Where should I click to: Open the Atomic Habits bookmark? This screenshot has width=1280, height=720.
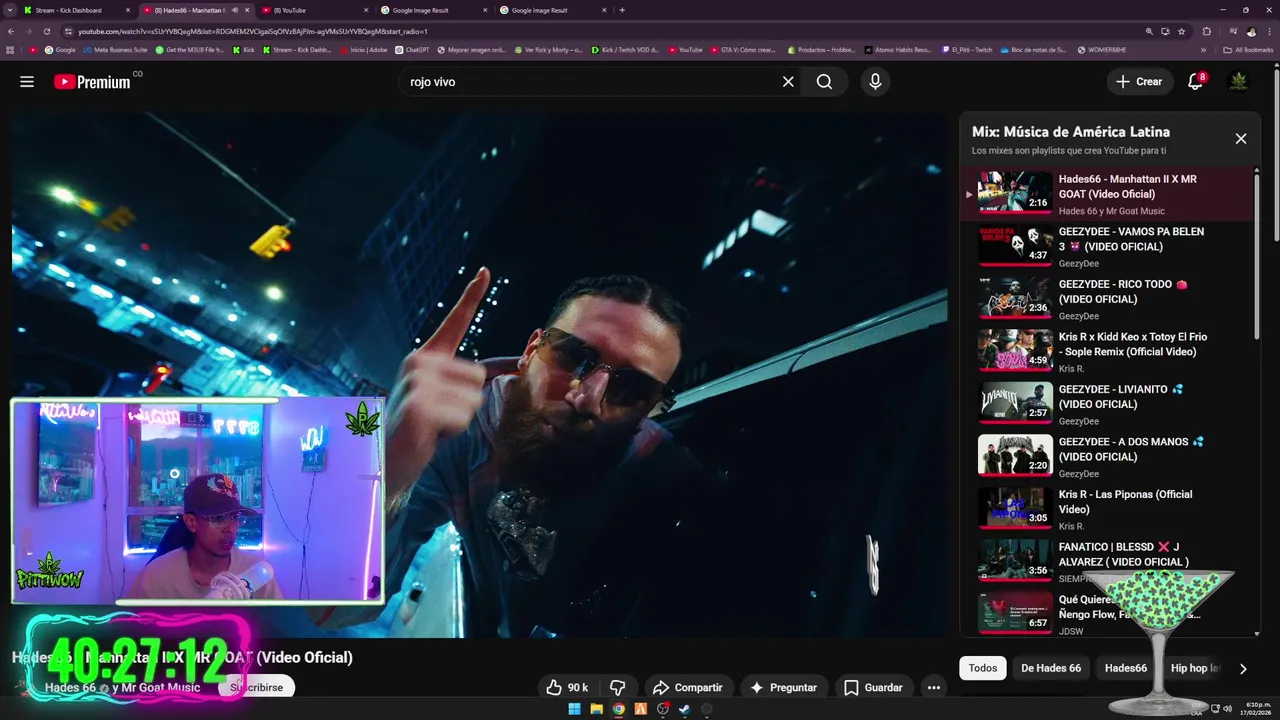tap(898, 49)
